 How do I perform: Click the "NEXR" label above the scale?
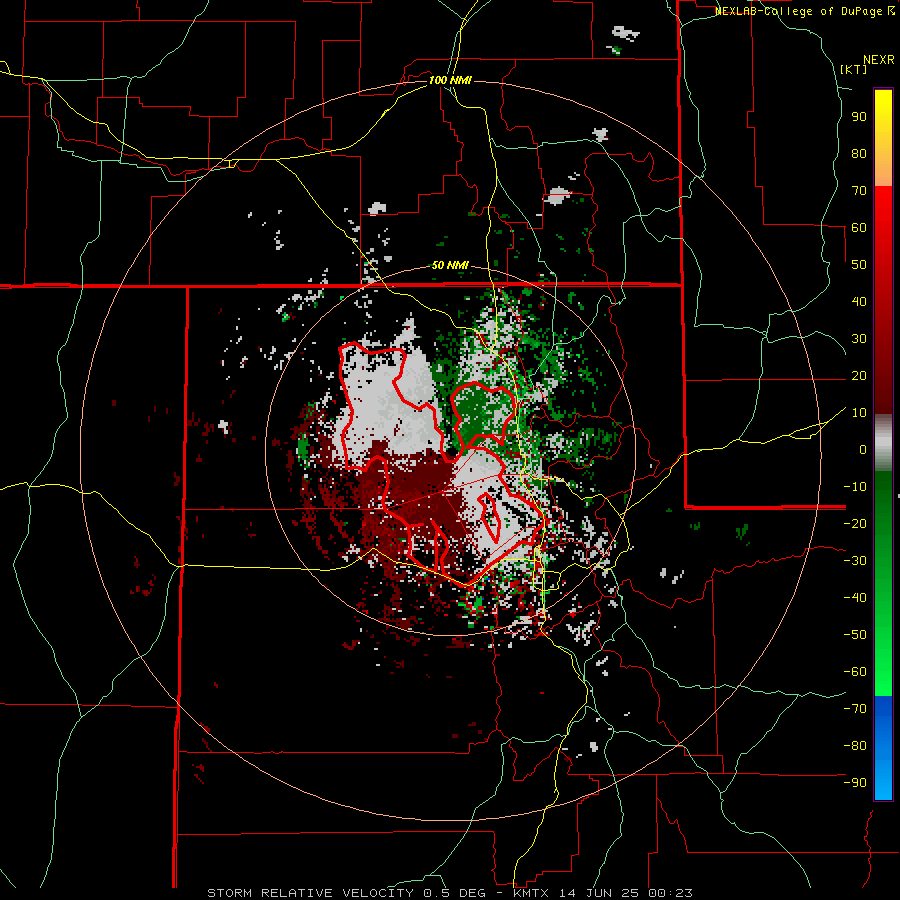click(879, 60)
